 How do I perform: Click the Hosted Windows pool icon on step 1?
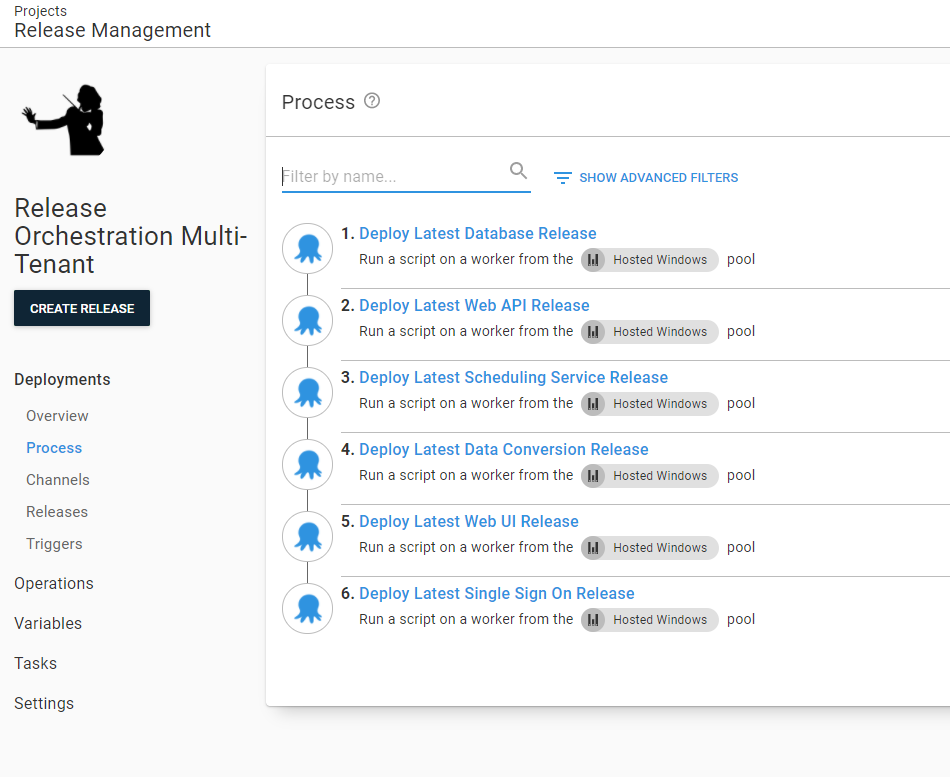[594, 259]
